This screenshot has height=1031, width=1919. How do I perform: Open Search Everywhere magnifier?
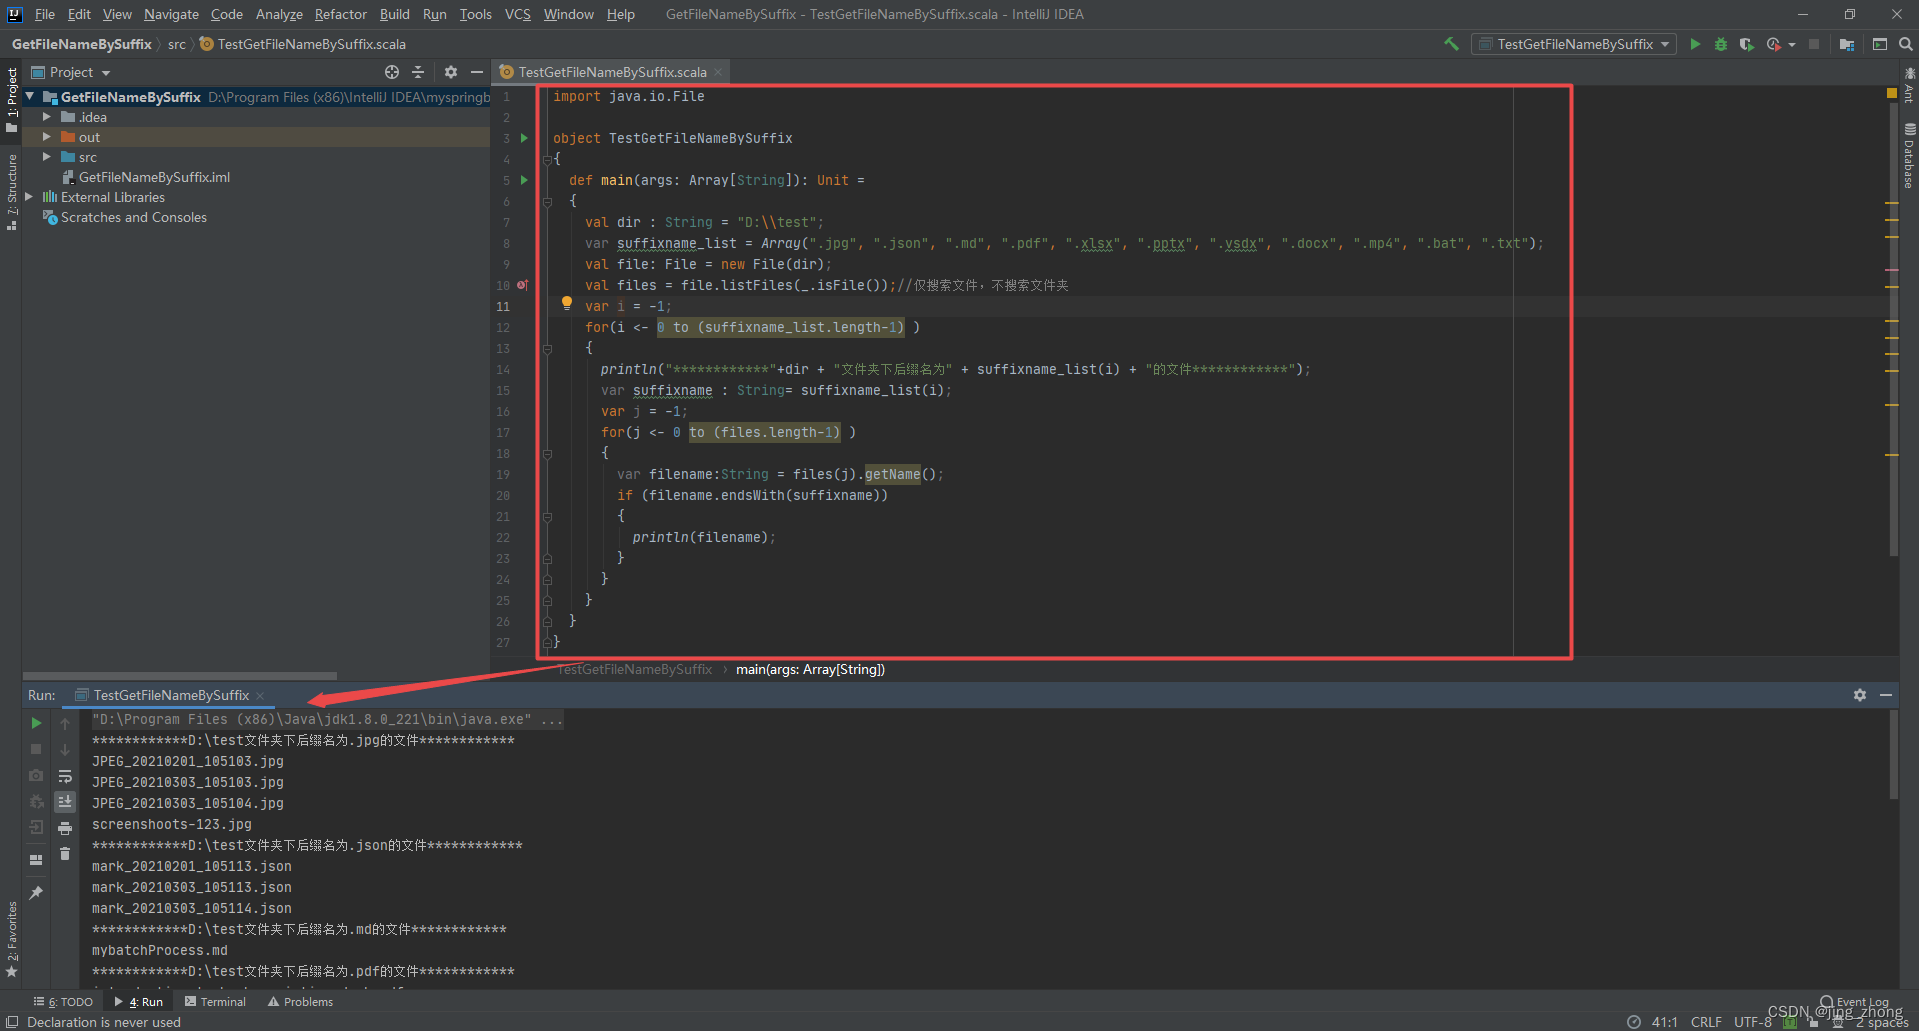(x=1906, y=44)
